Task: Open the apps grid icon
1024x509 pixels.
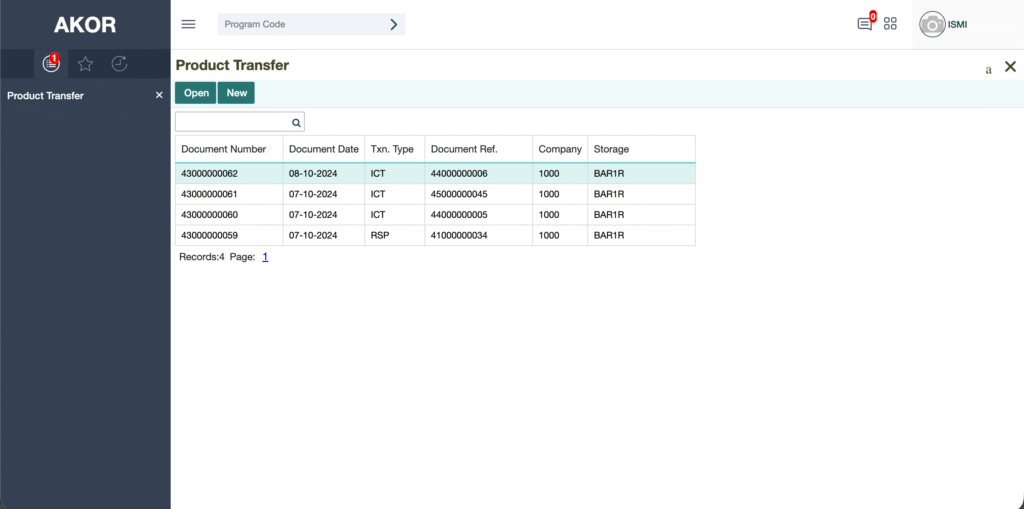Action: 890,24
